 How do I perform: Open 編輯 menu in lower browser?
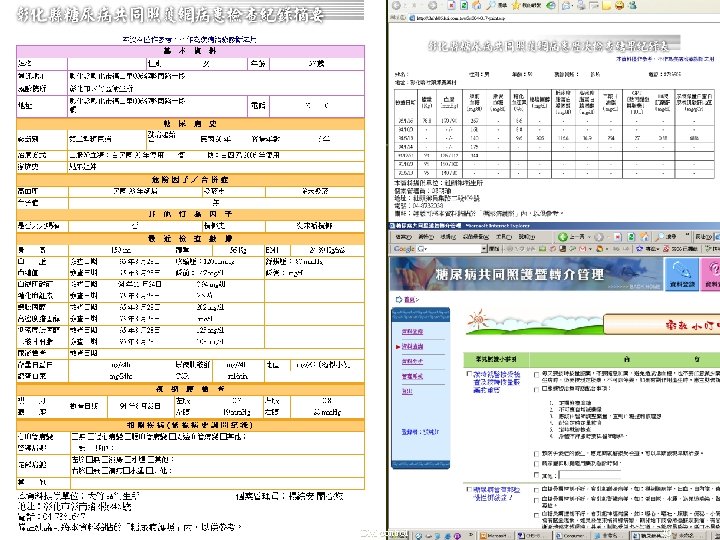coord(426,237)
